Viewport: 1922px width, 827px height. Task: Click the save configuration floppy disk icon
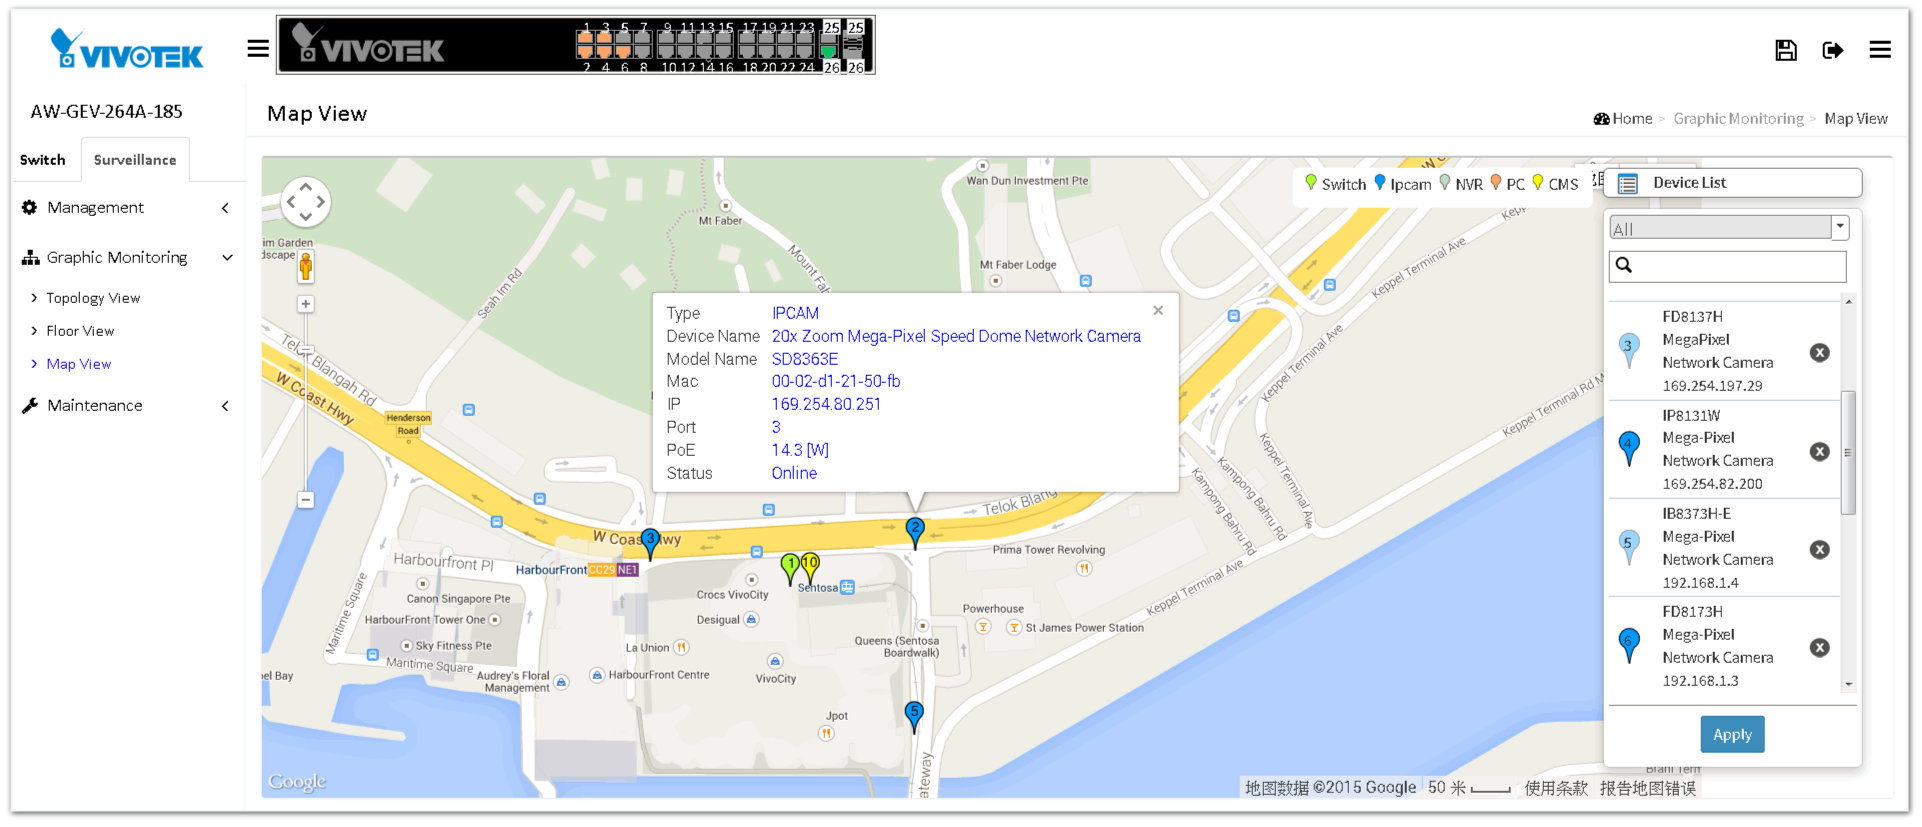coord(1786,50)
